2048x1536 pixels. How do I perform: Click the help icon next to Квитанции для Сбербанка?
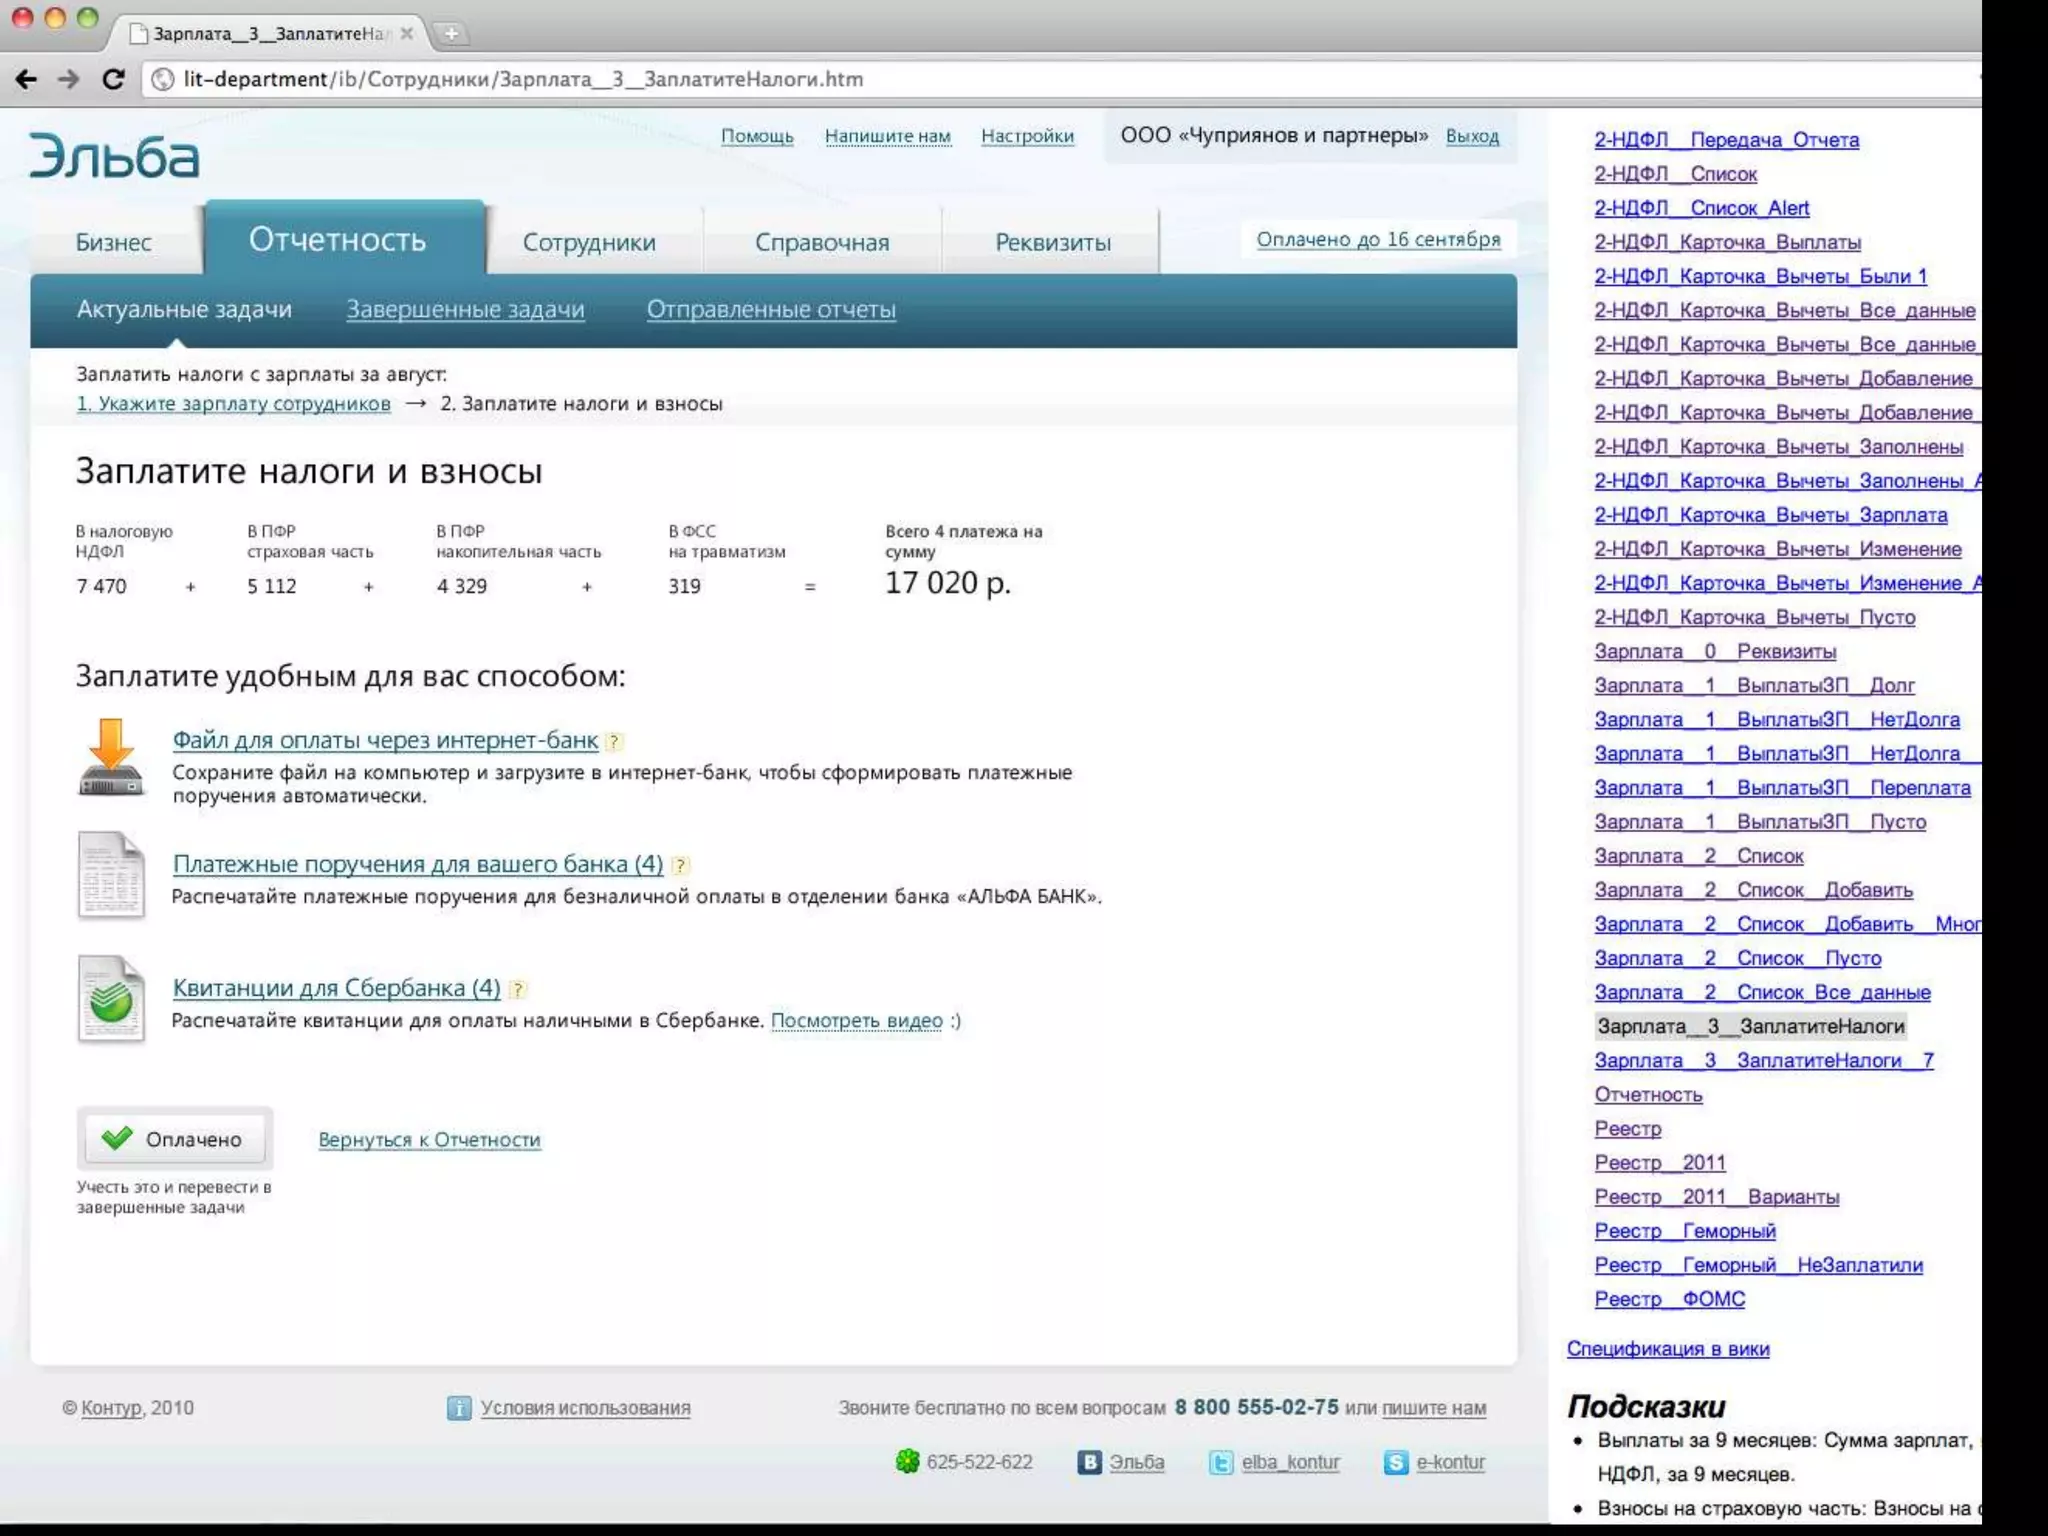[517, 989]
